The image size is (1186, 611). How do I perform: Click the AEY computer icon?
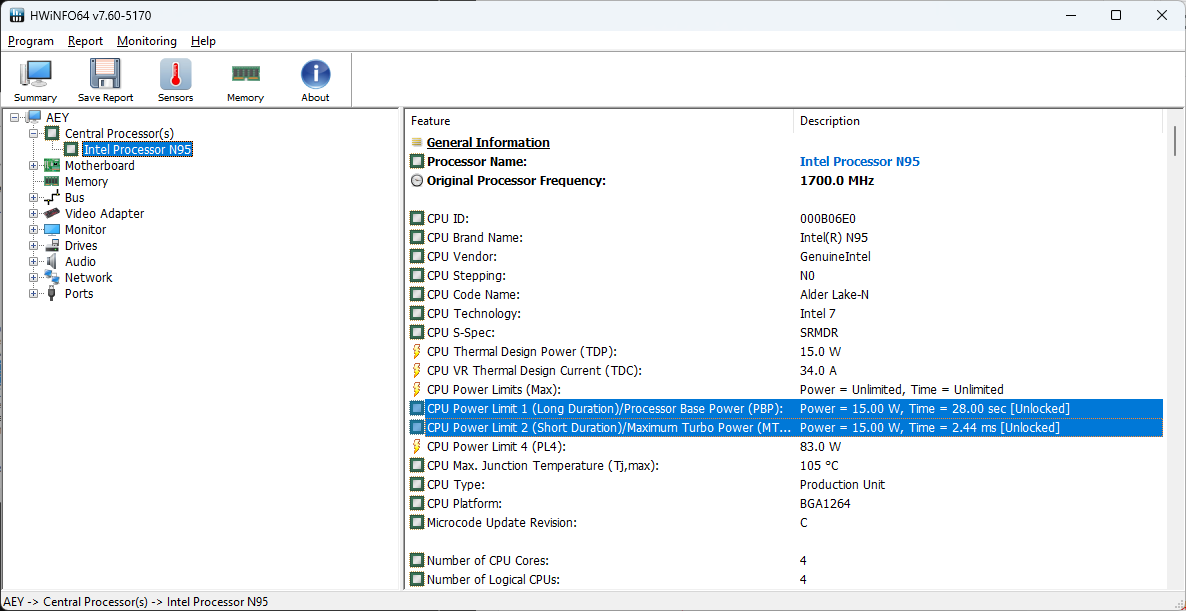pos(33,118)
